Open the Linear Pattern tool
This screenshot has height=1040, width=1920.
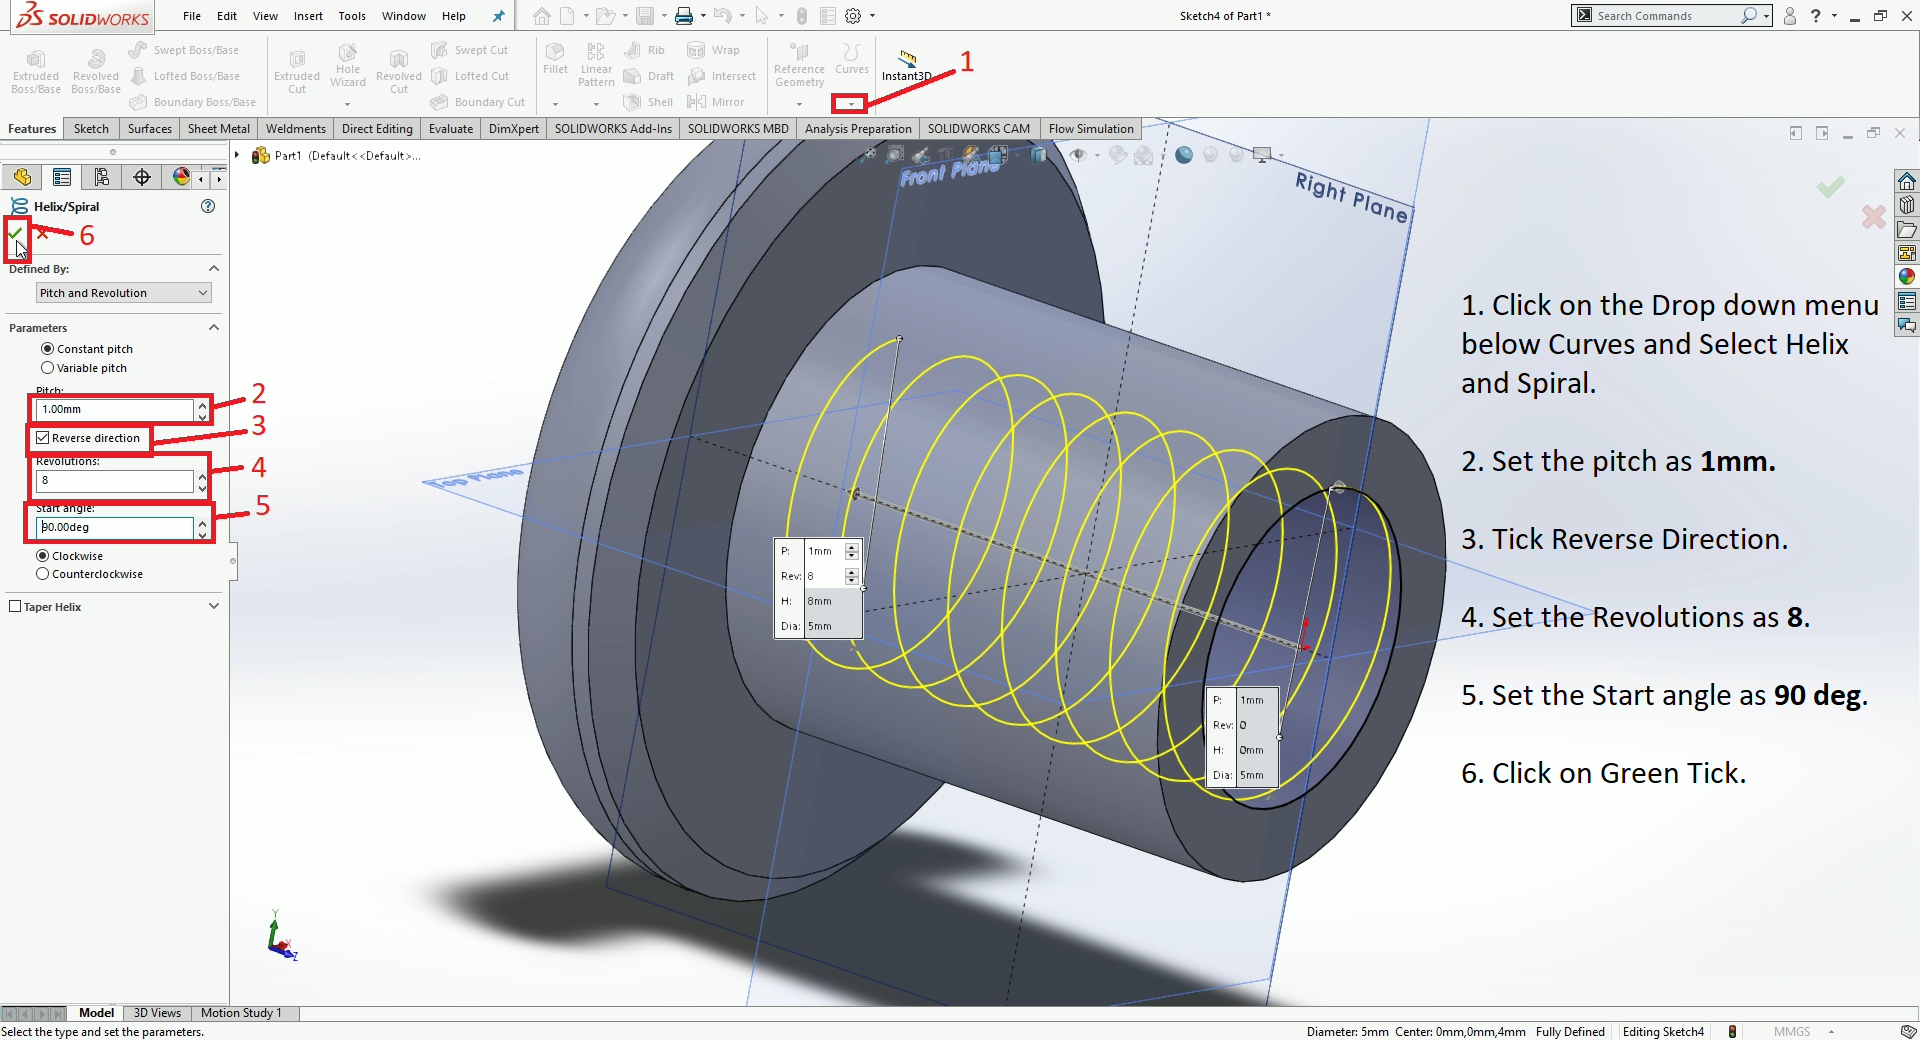coord(596,65)
